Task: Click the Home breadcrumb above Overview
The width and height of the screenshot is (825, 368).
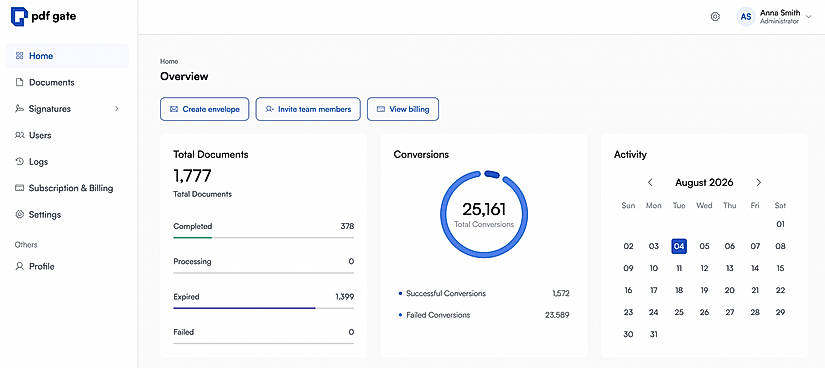Action: point(169,62)
